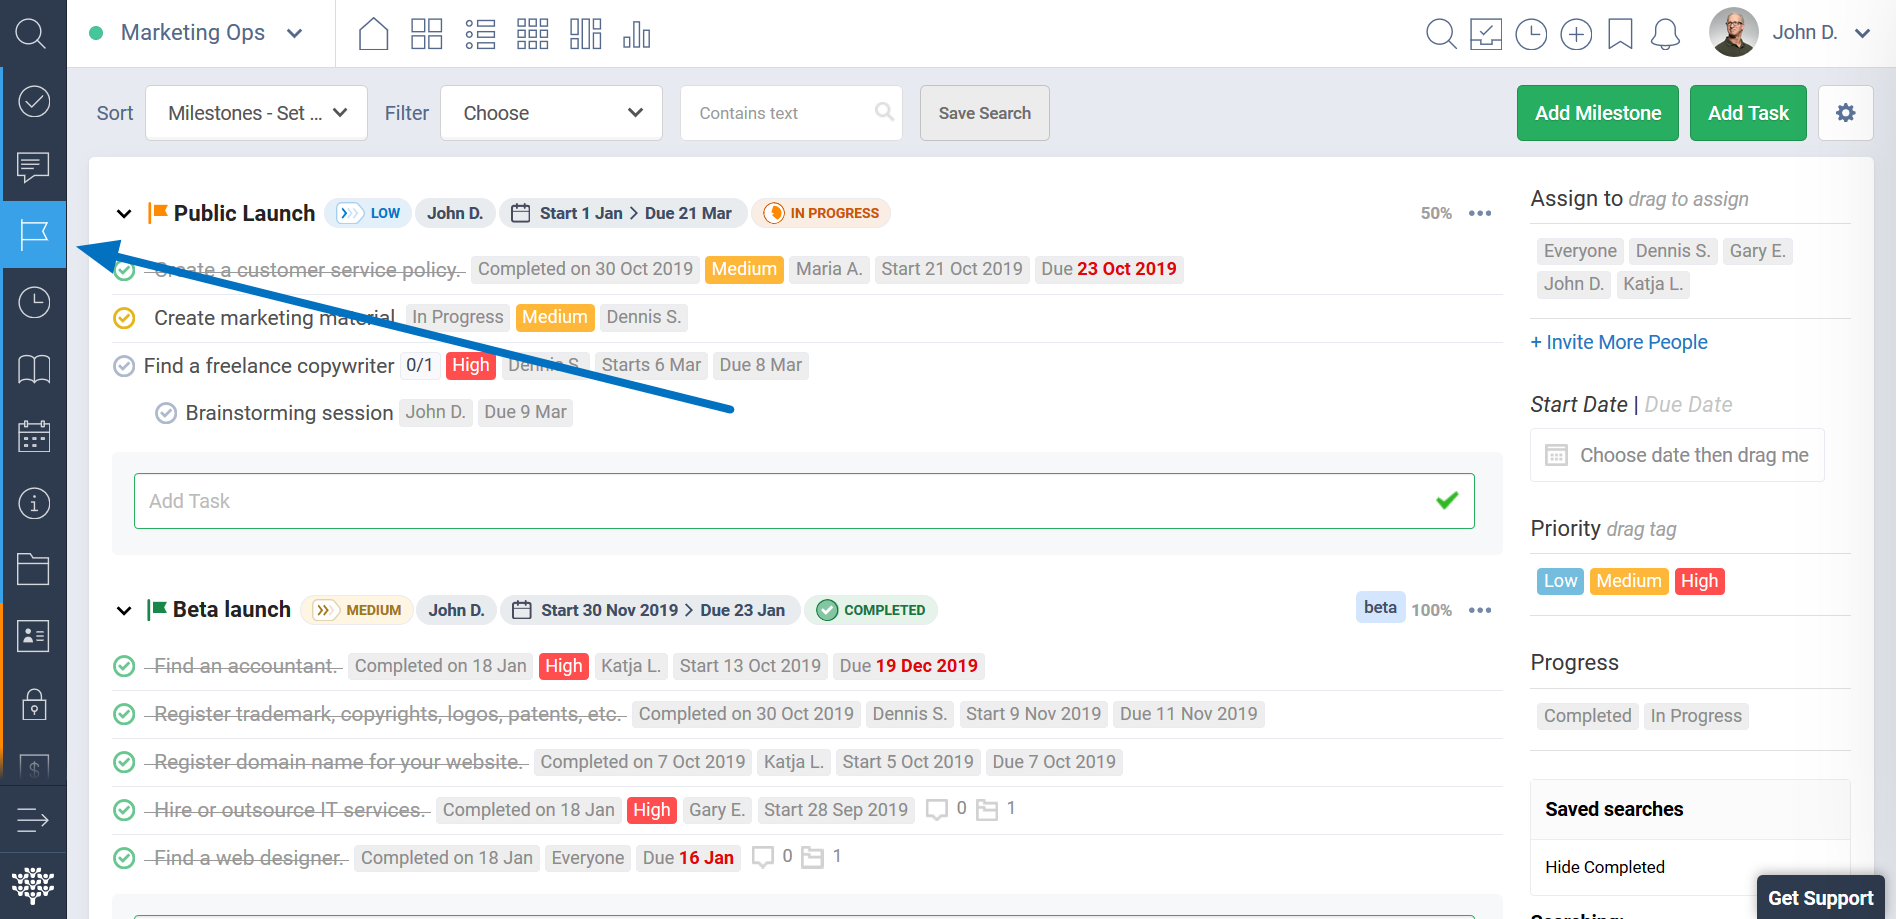
Task: Click the calendar icon in left sidebar
Action: coord(34,436)
